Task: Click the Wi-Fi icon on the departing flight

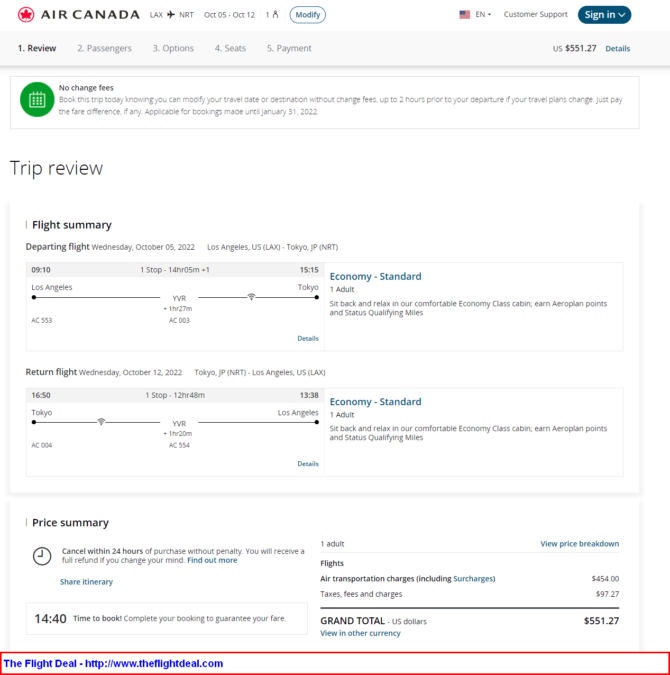Action: [251, 297]
